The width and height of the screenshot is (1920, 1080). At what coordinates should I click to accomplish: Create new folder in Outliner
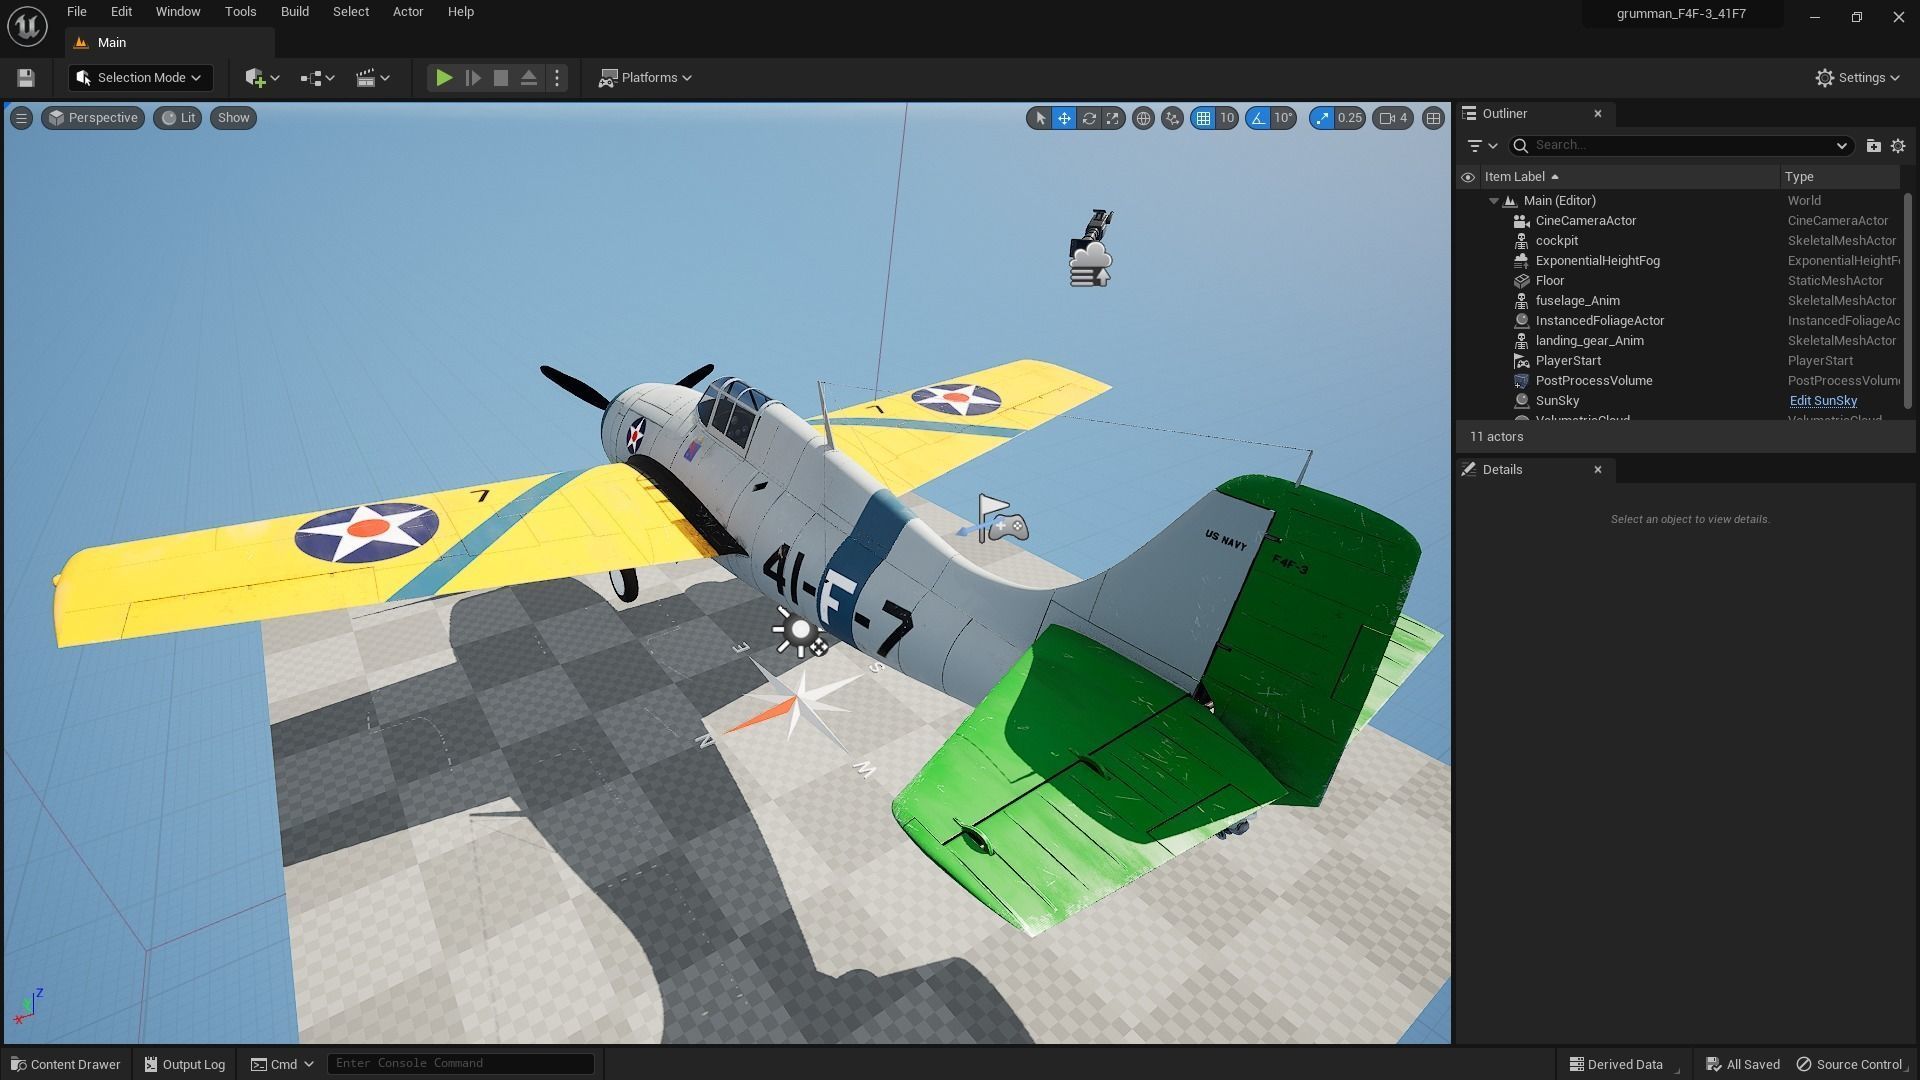(x=1873, y=146)
